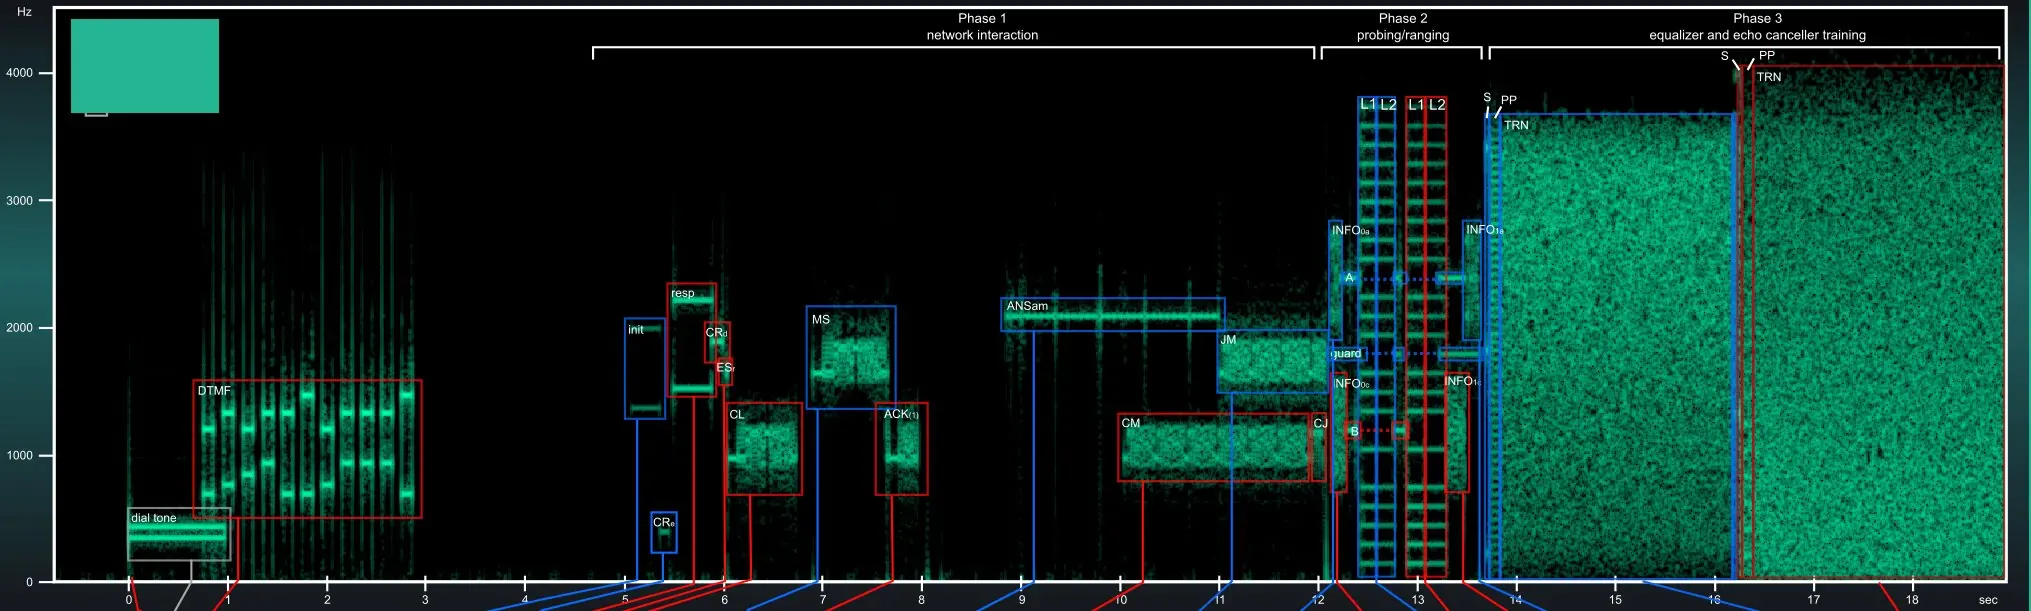Click the Phase 2 probing/ranging label

(1402, 27)
